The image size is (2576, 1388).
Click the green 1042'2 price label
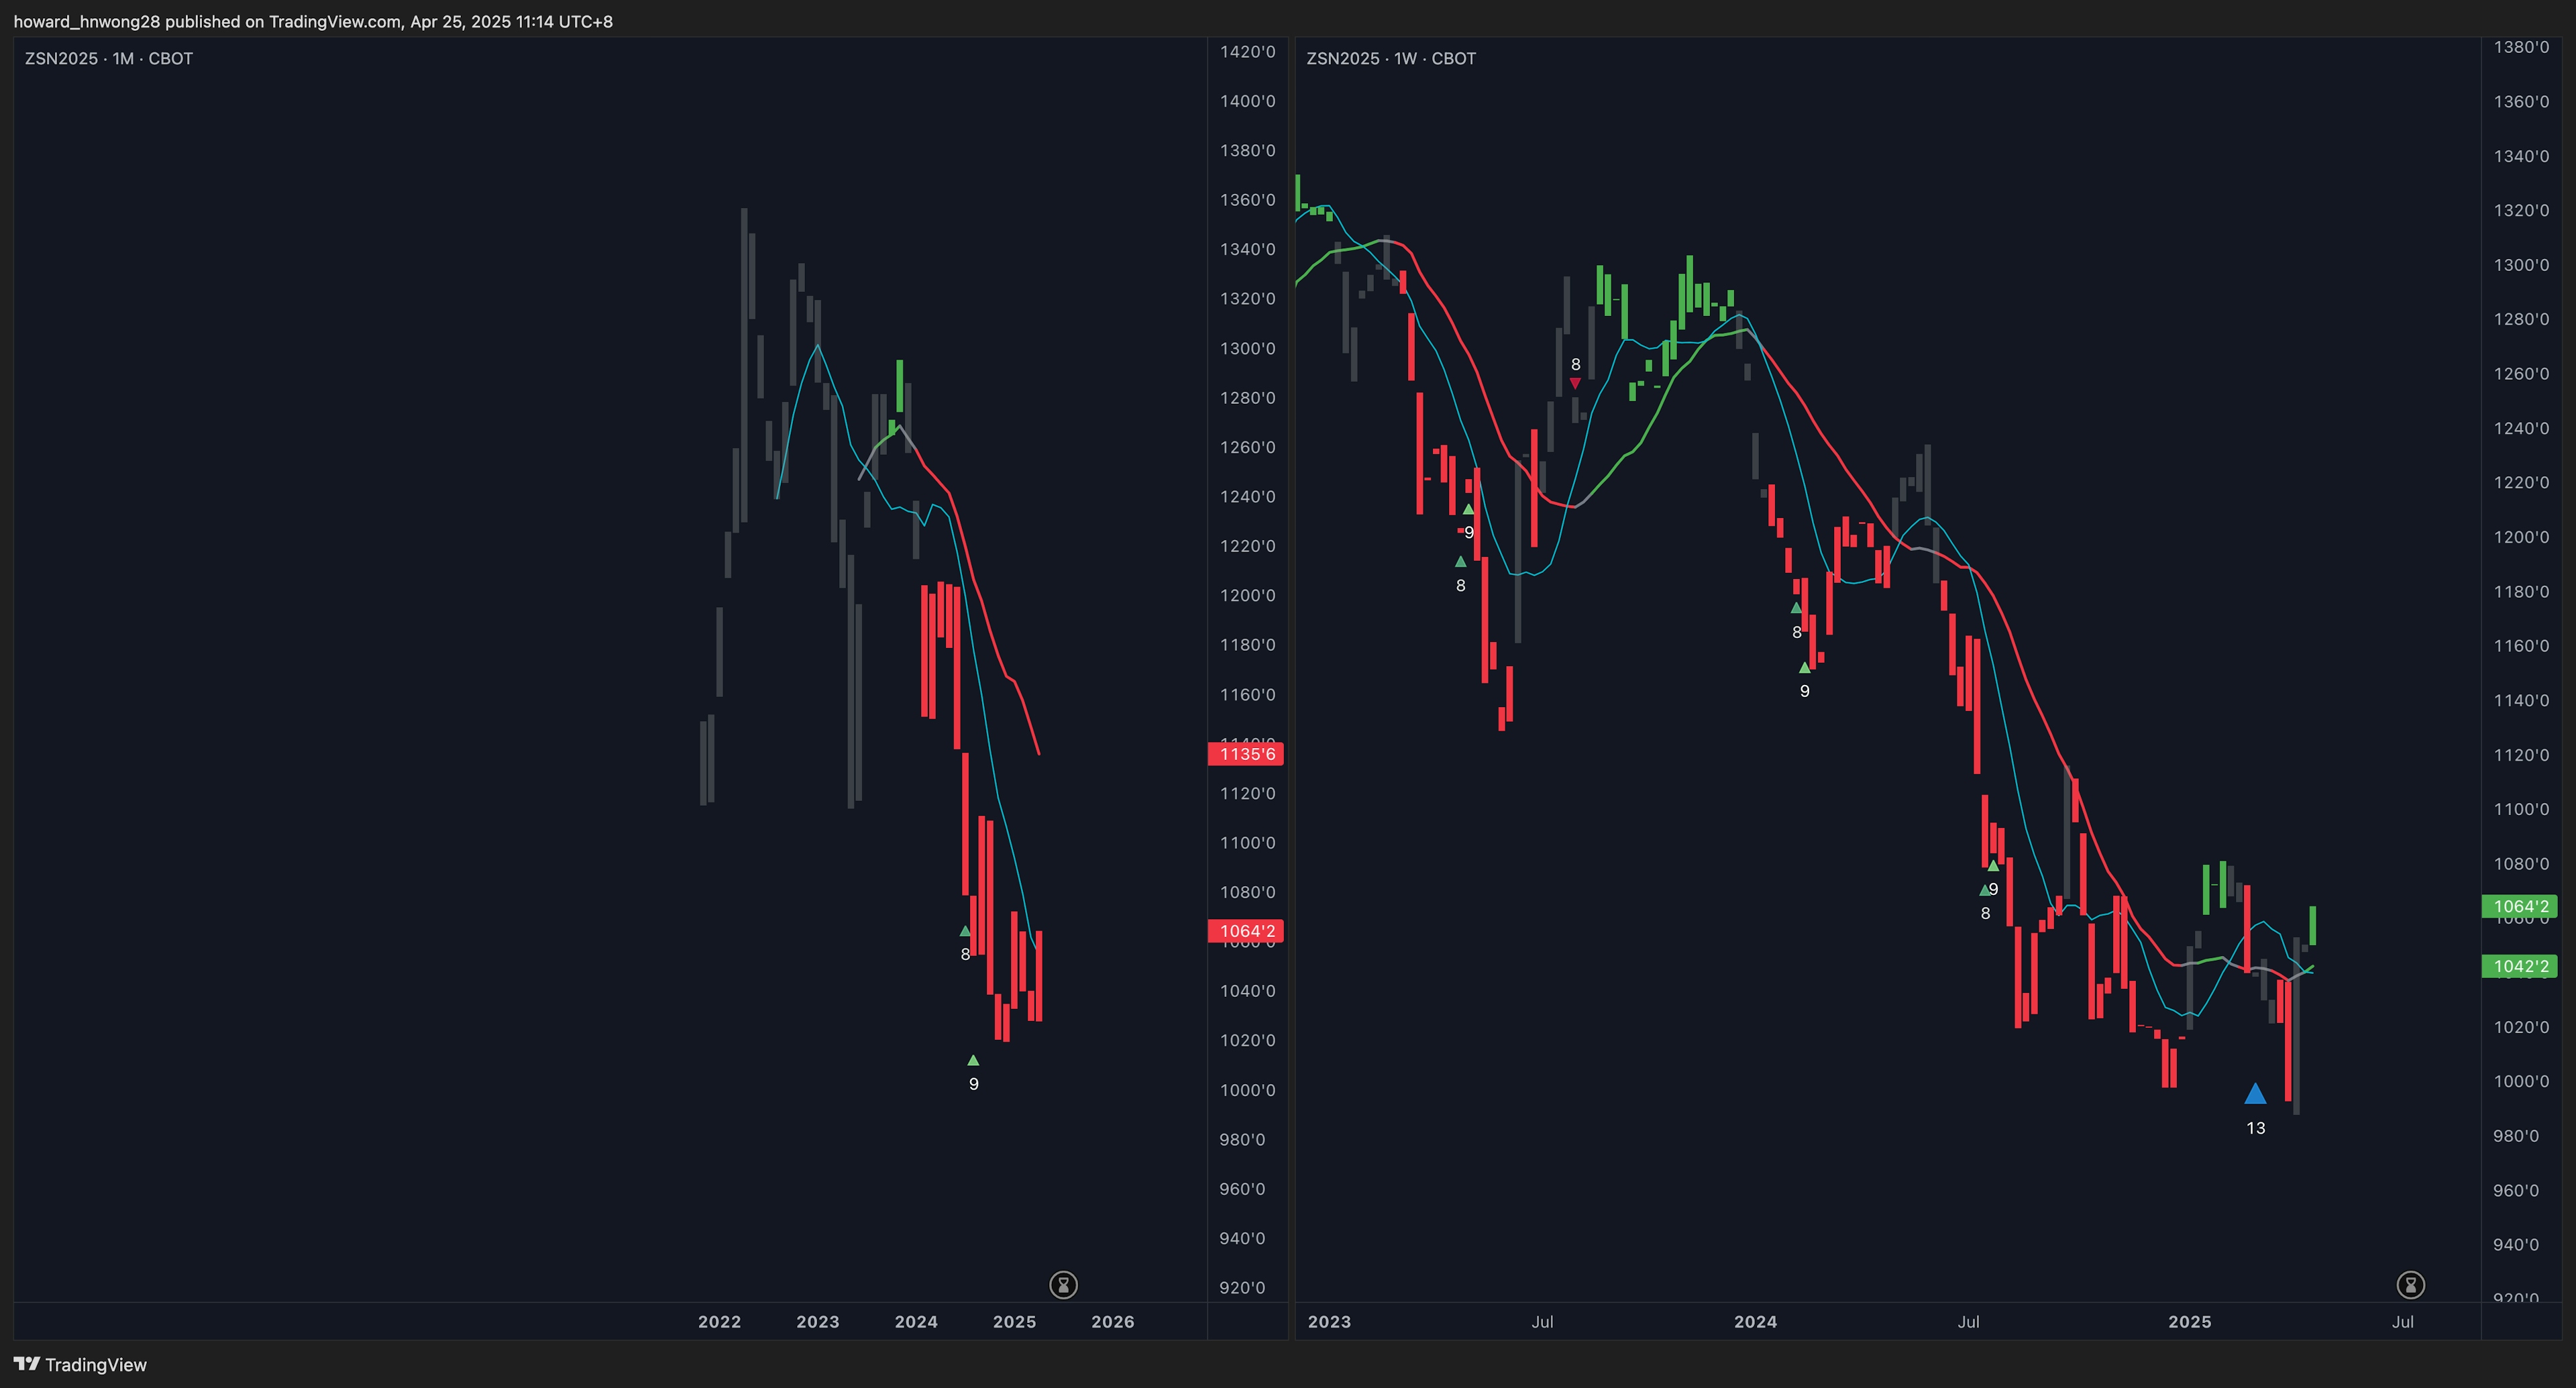(x=2520, y=966)
